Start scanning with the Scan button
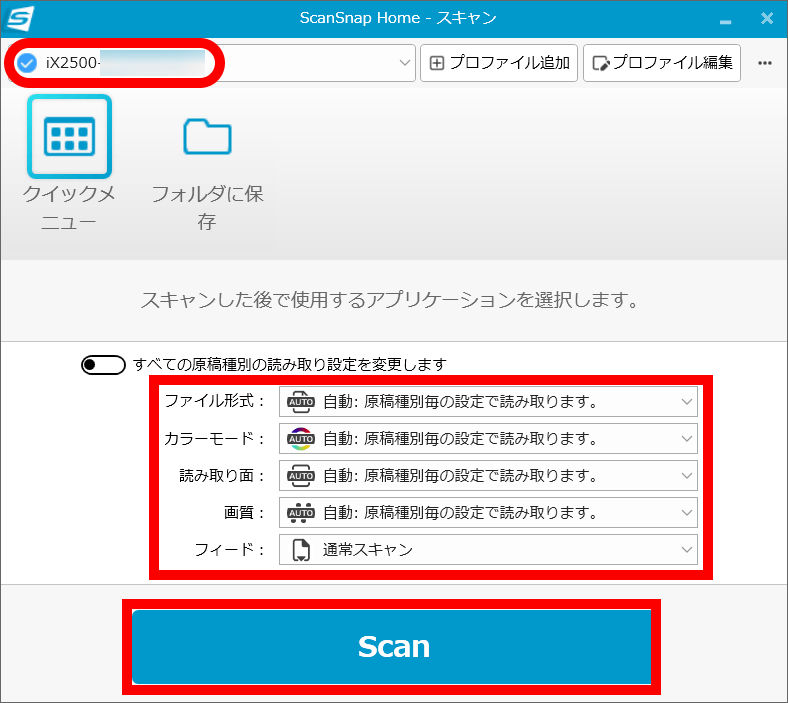The width and height of the screenshot is (788, 703). pyautogui.click(x=391, y=647)
